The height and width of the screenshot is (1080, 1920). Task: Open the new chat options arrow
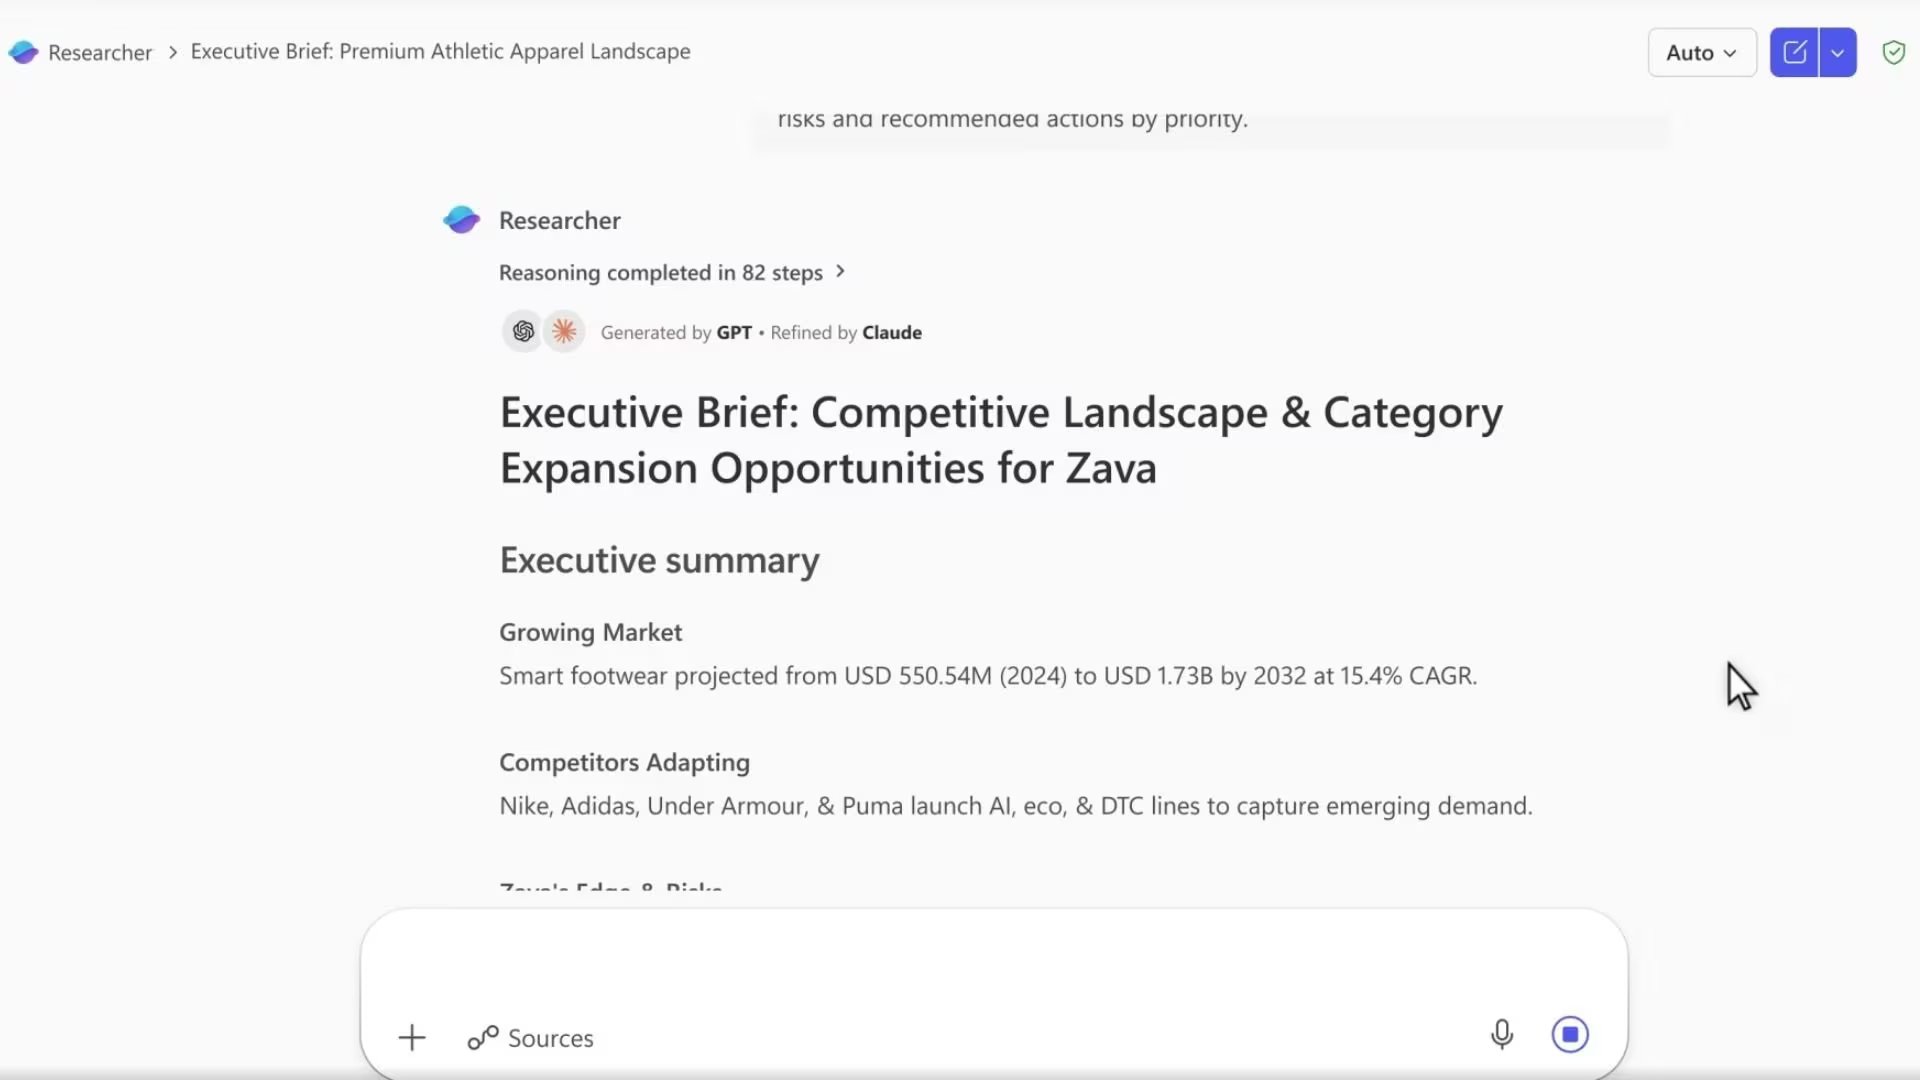[x=1838, y=52]
